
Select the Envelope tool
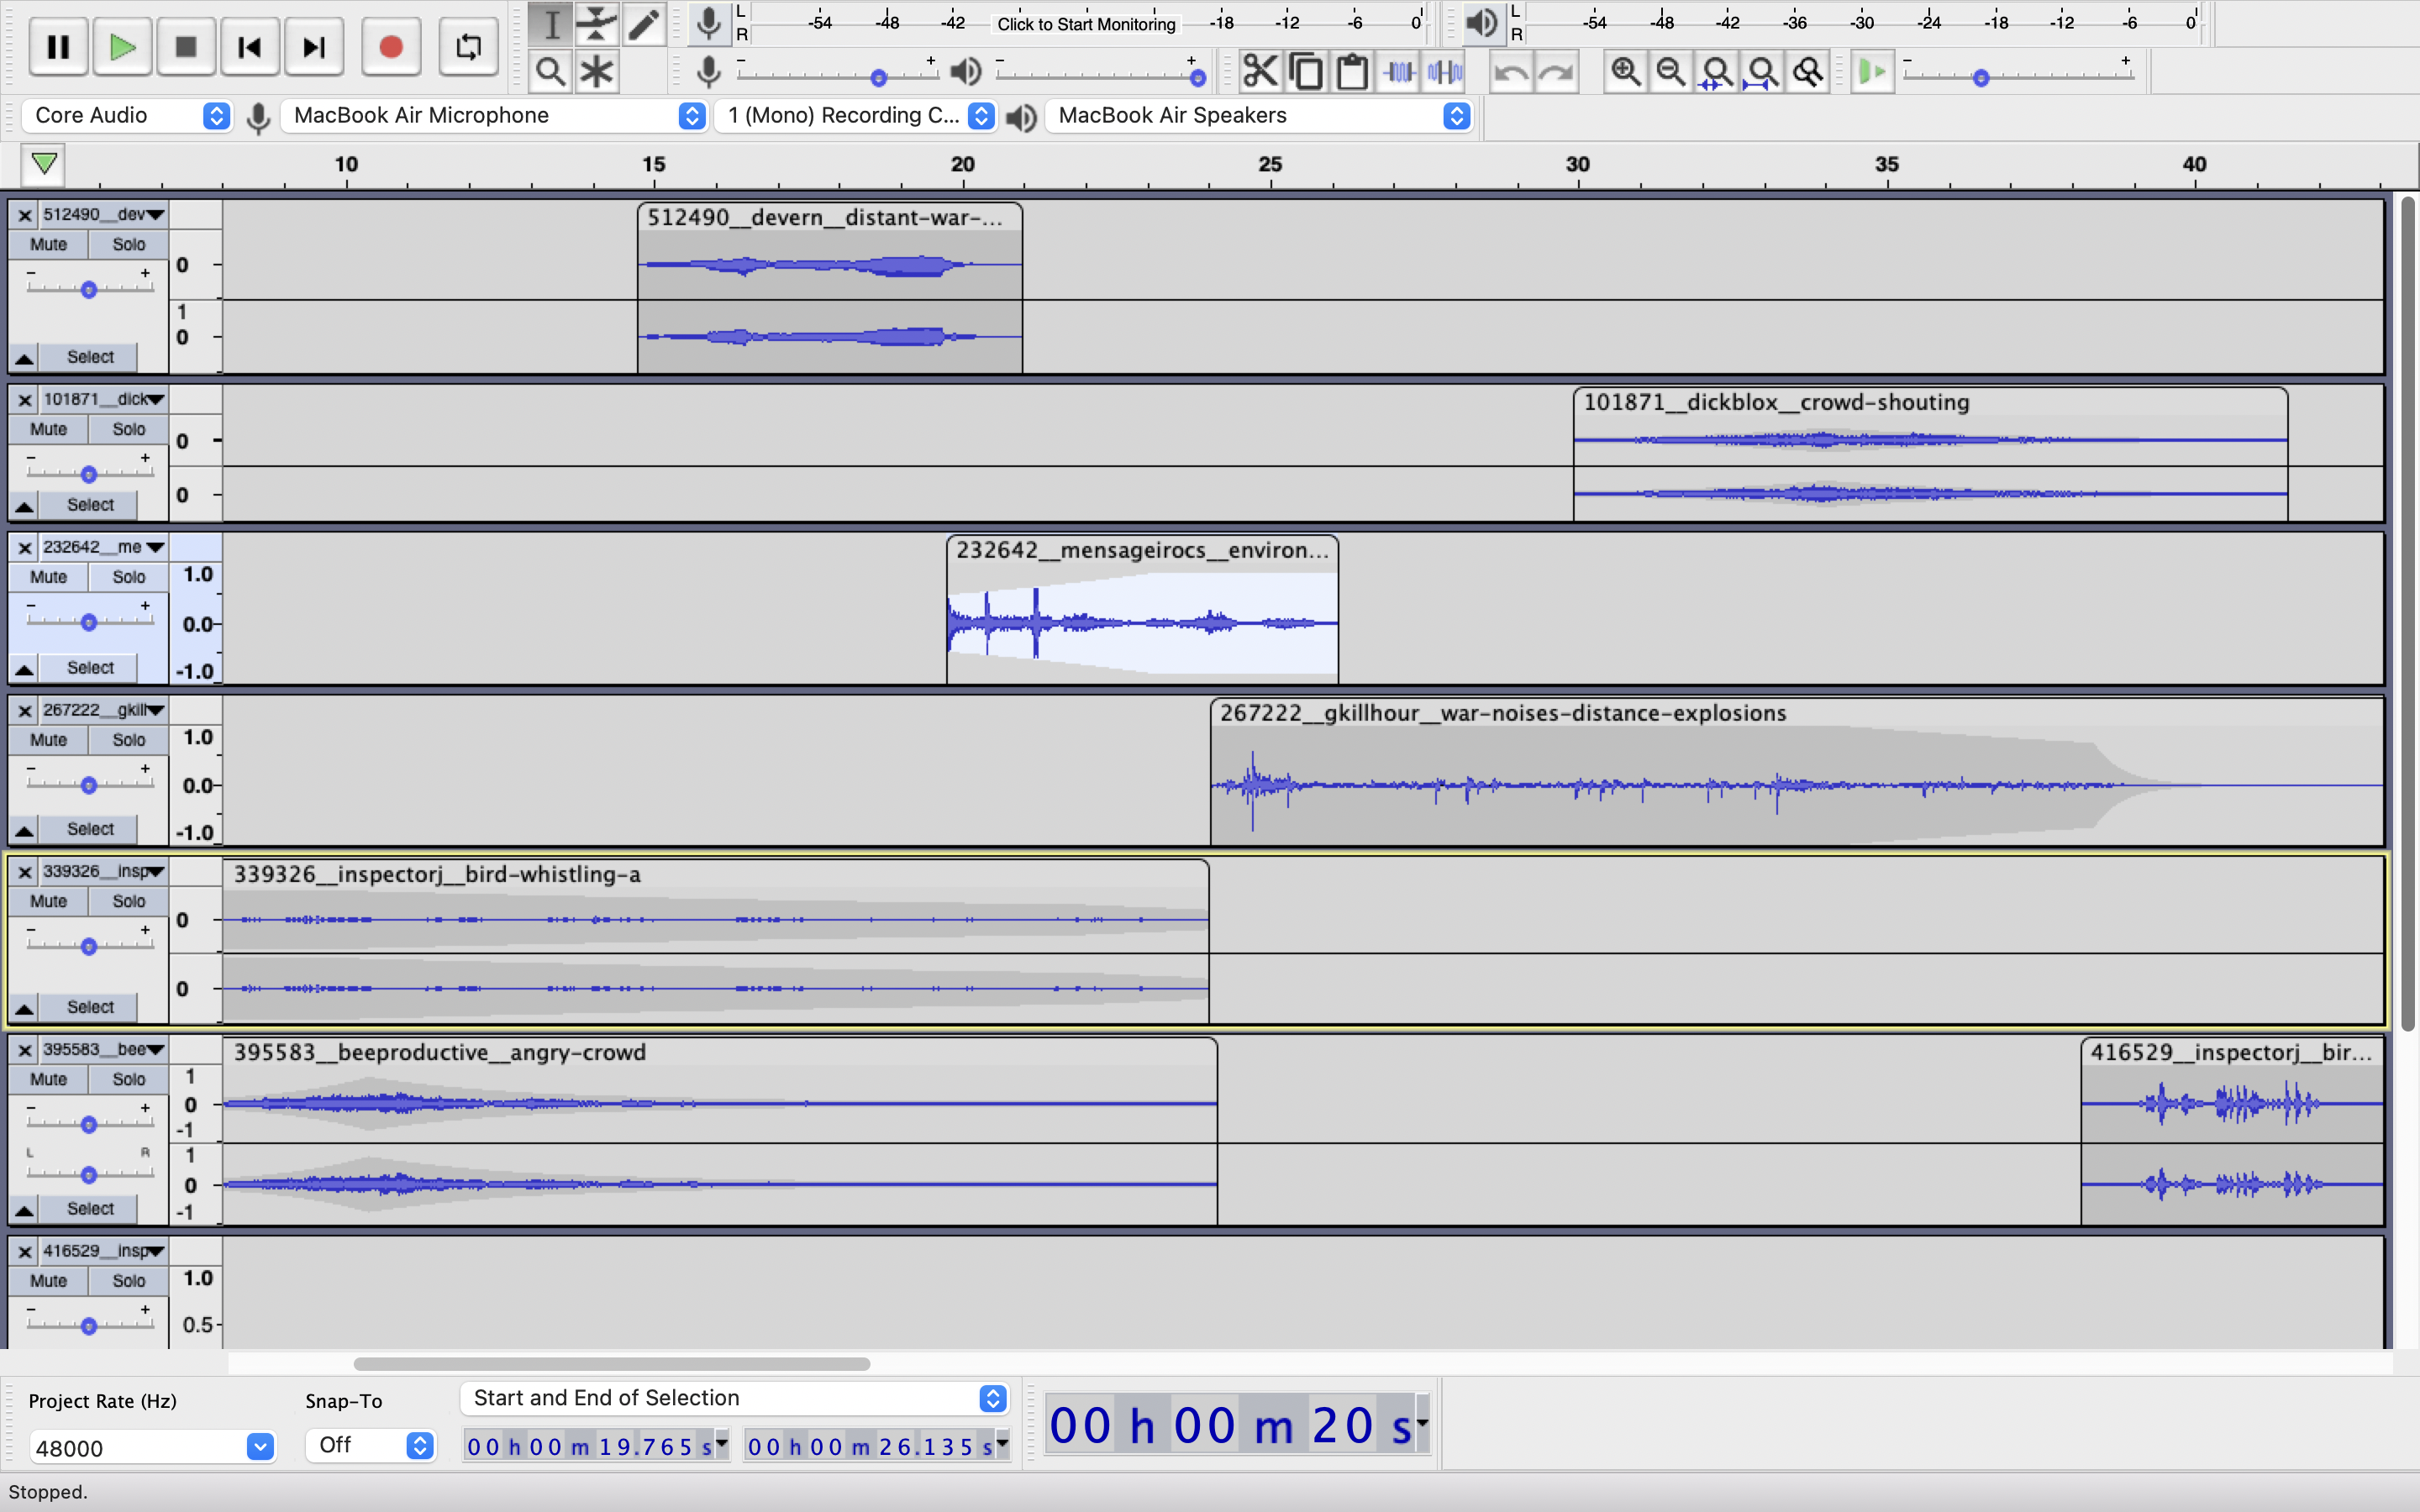[597, 24]
